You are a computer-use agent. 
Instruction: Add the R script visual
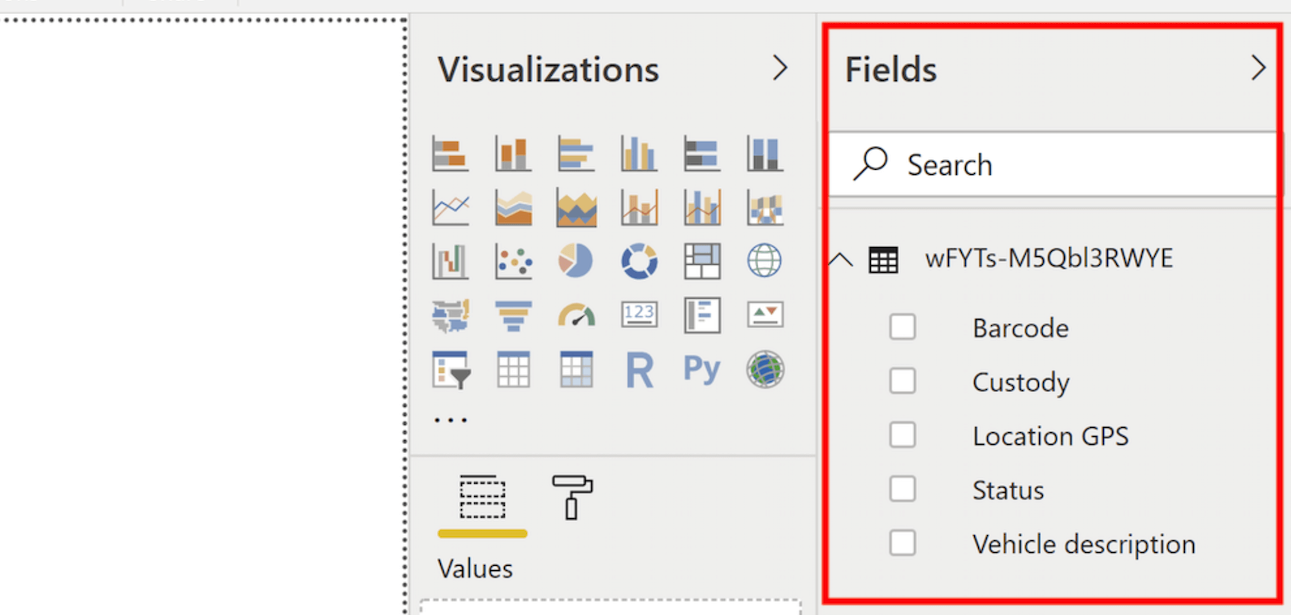click(x=639, y=370)
